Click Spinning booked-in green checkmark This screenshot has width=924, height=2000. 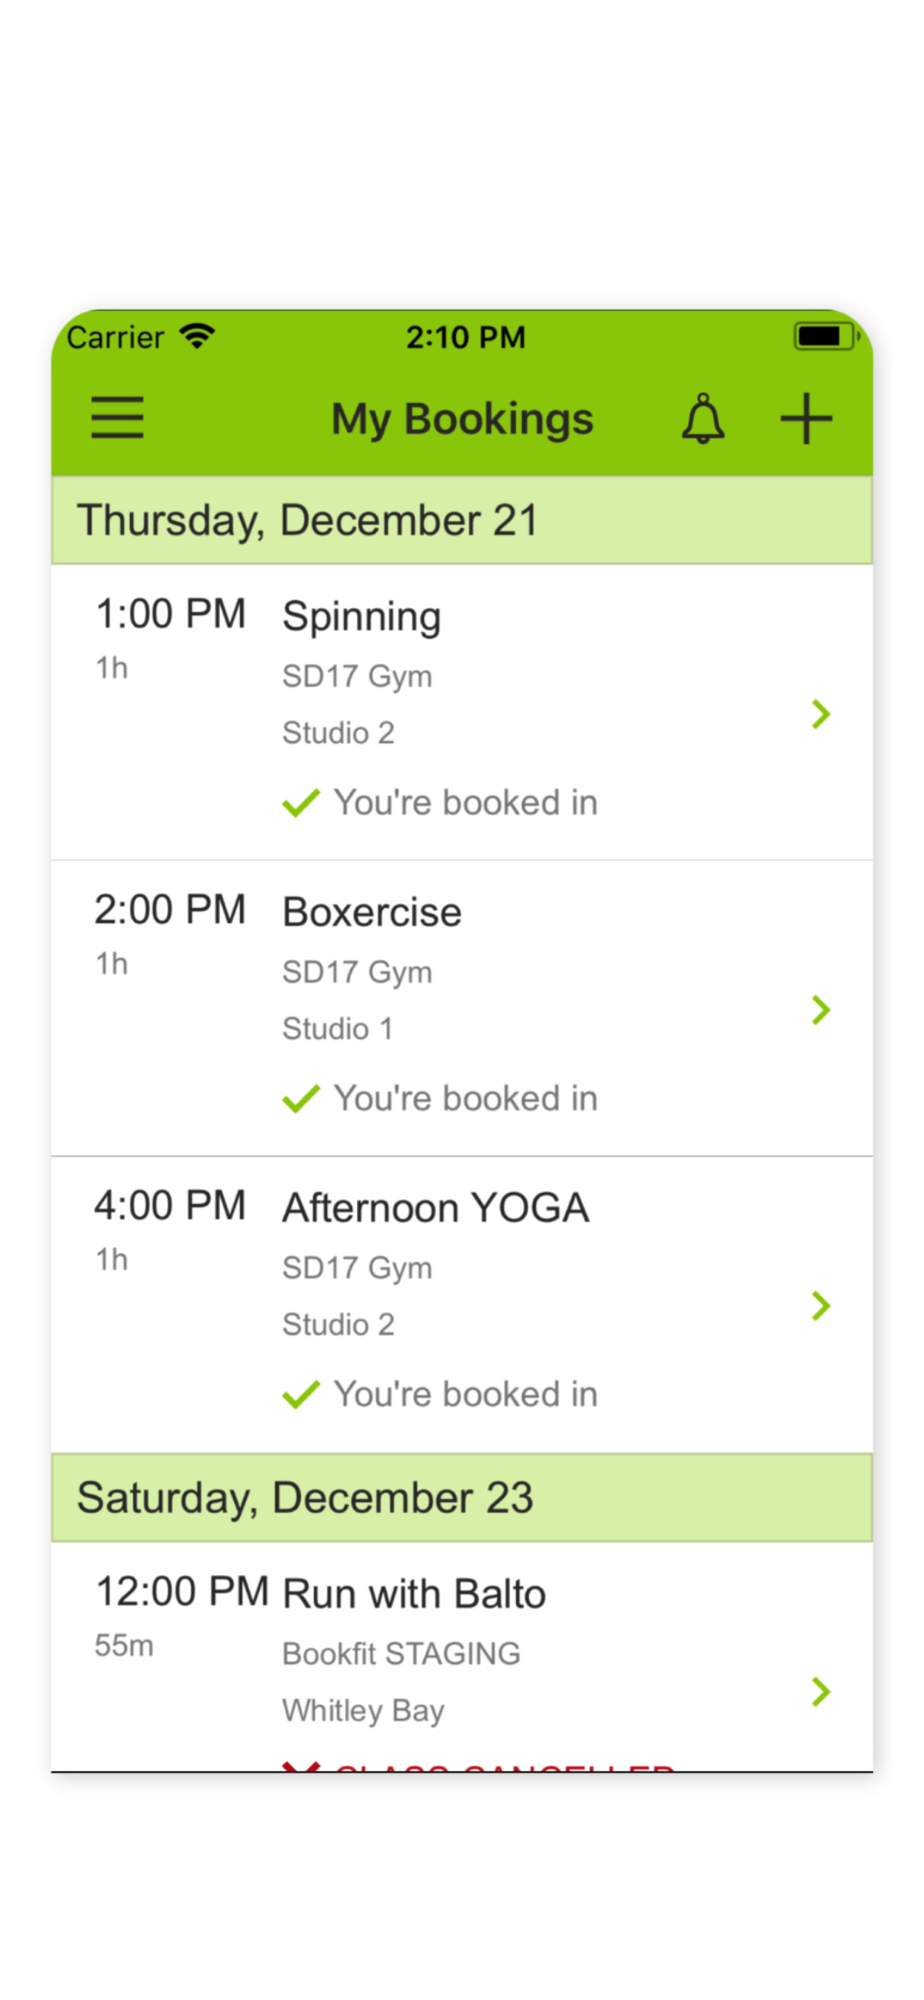pyautogui.click(x=300, y=803)
